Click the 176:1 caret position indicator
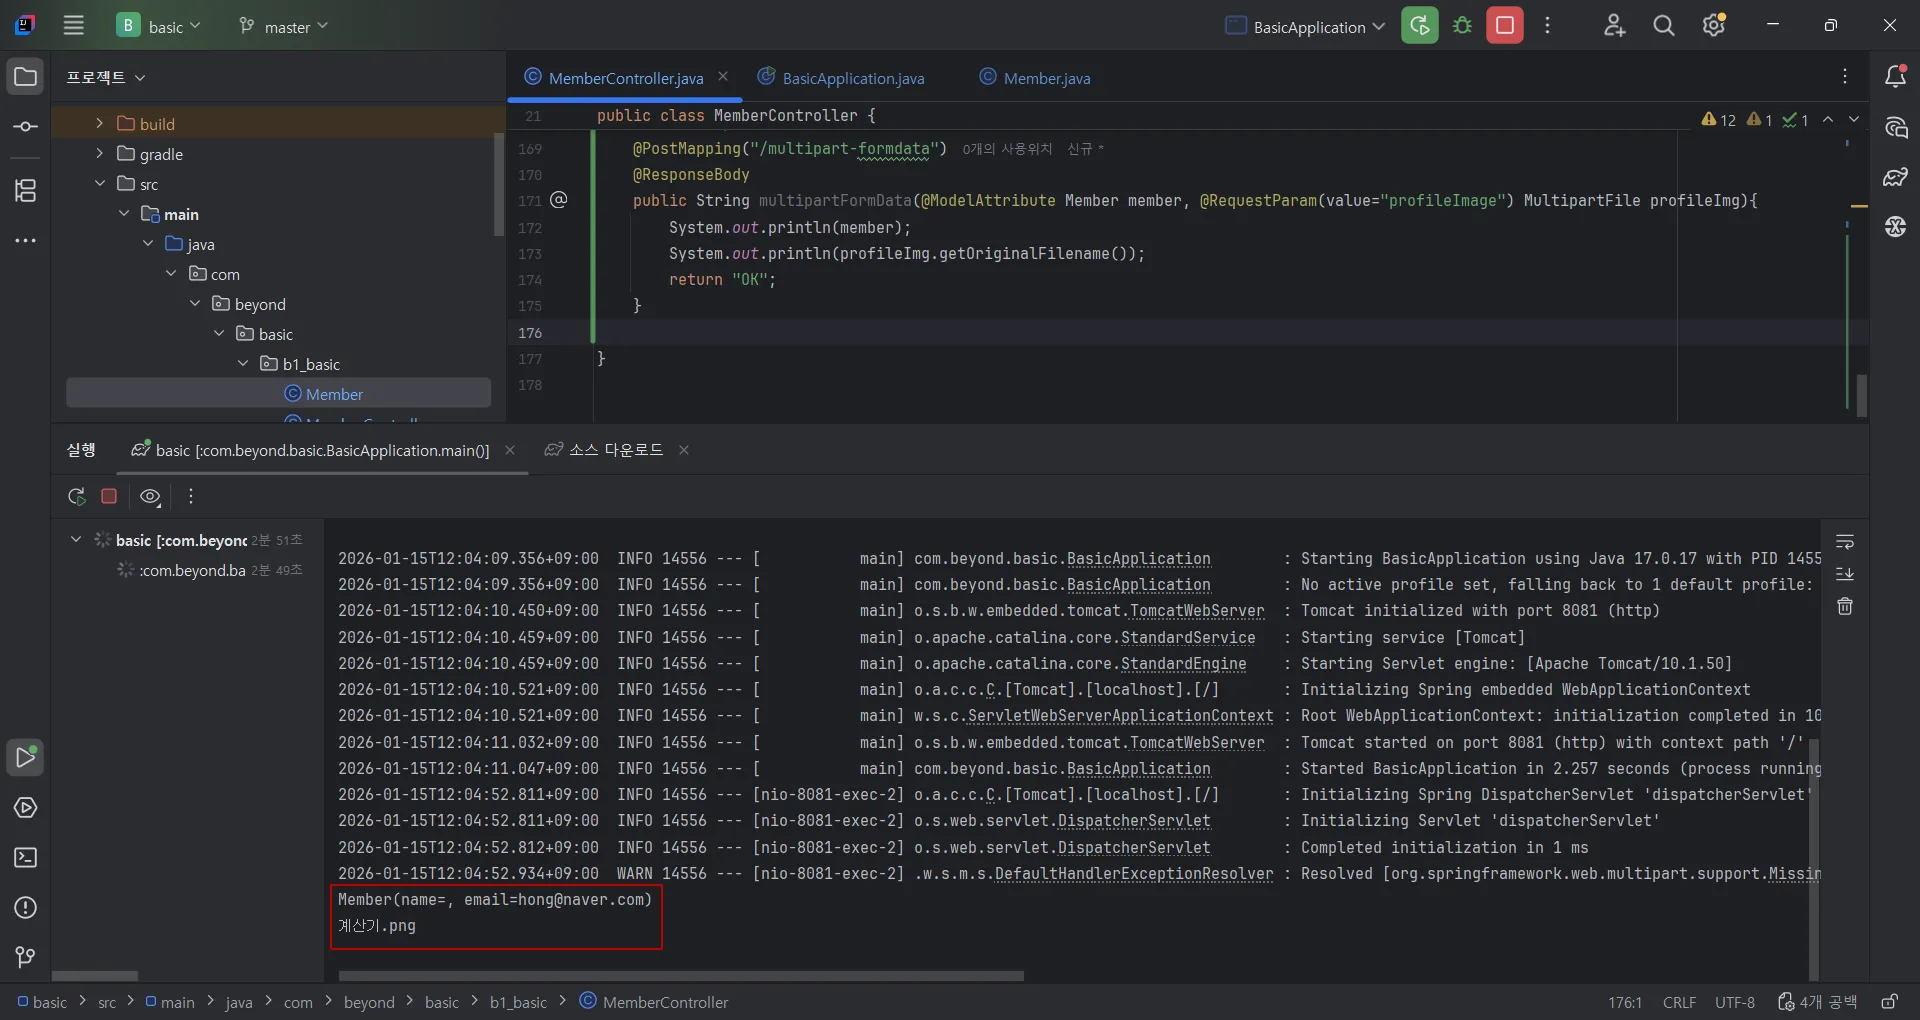This screenshot has width=1920, height=1020. 1625,1002
